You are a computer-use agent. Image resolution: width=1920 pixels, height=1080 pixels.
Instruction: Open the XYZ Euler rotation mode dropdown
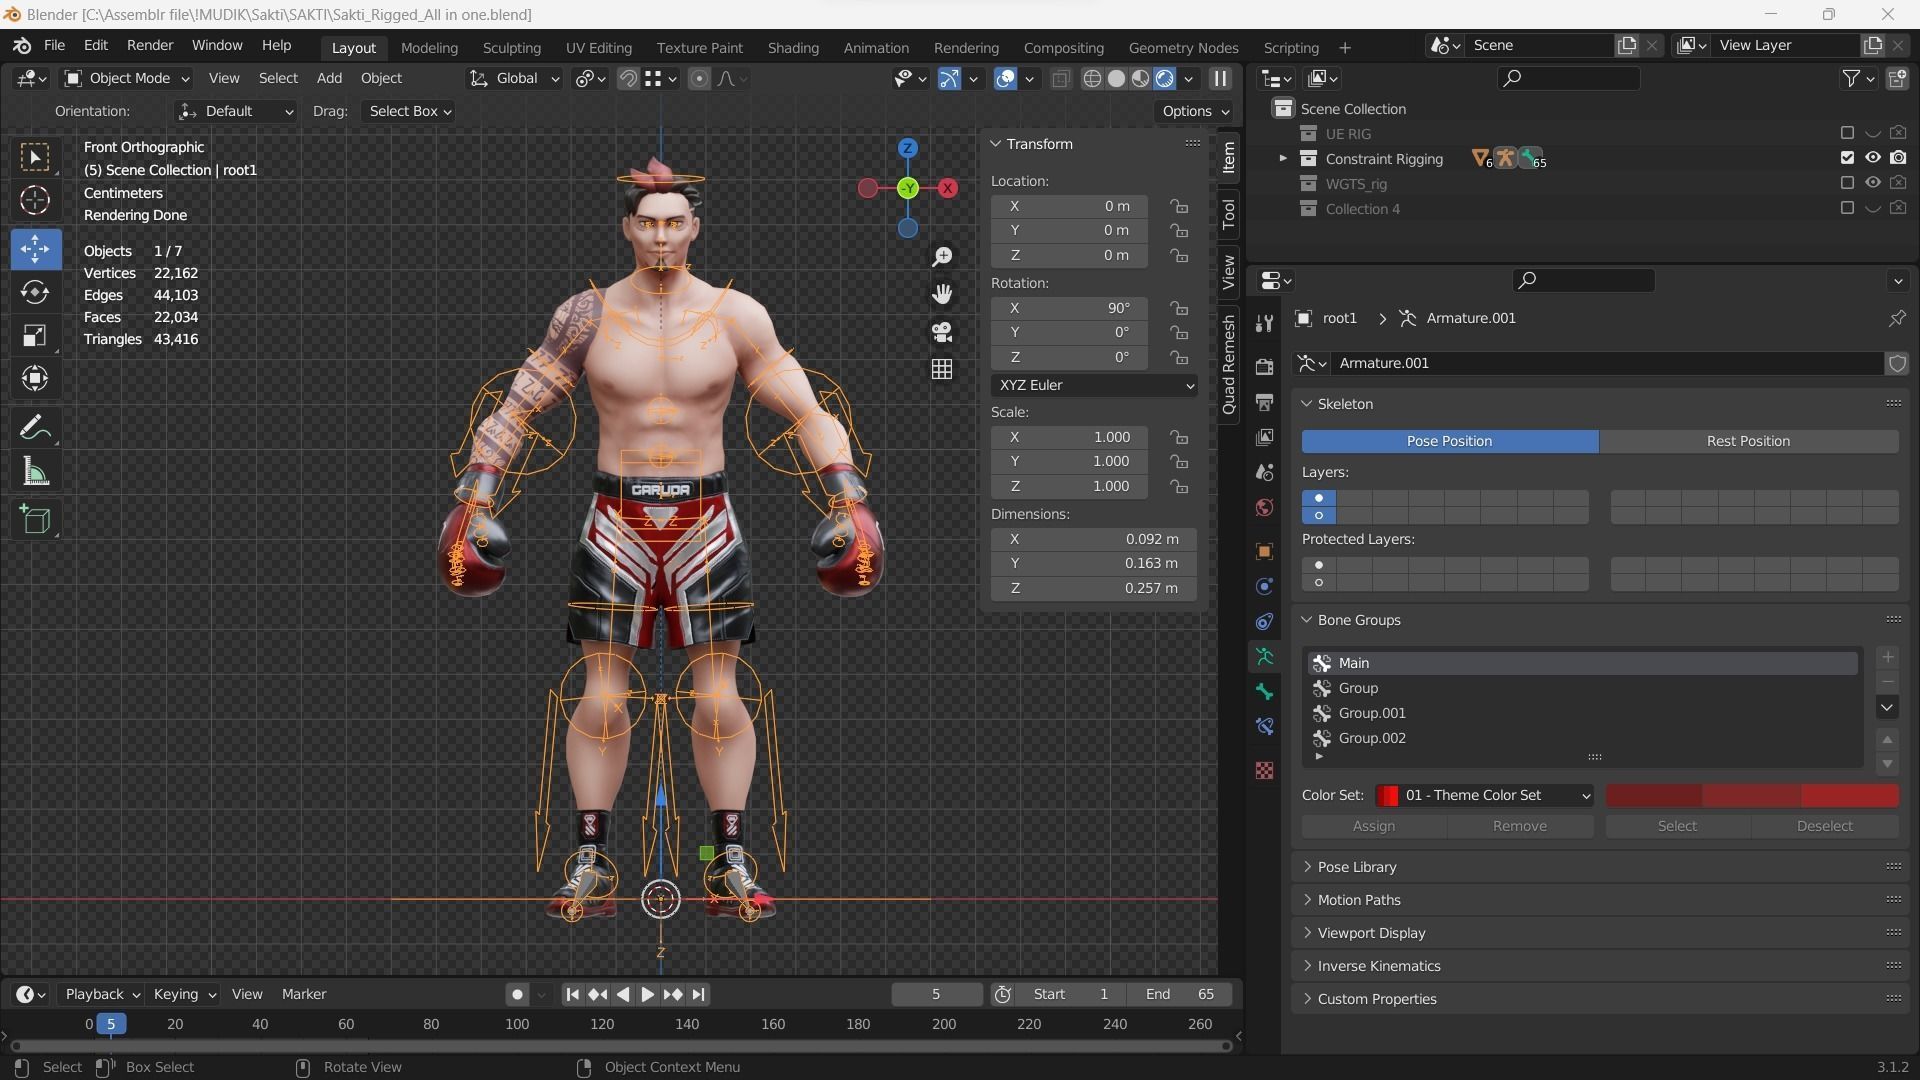coord(1095,385)
